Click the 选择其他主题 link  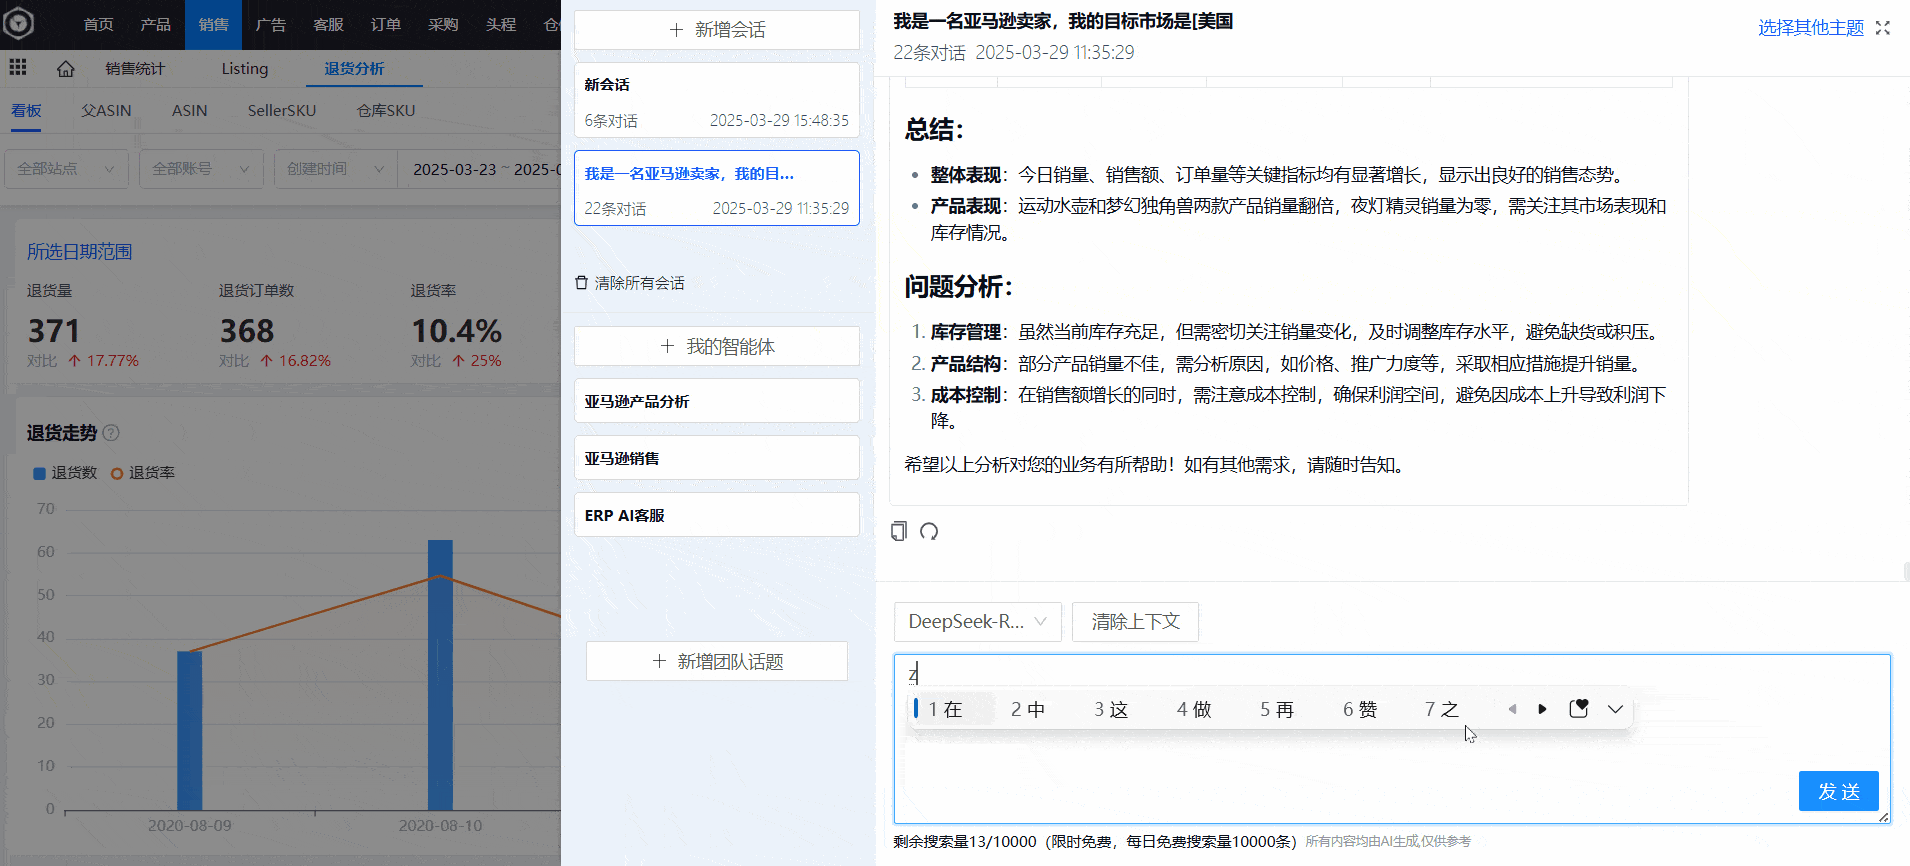tap(1811, 28)
